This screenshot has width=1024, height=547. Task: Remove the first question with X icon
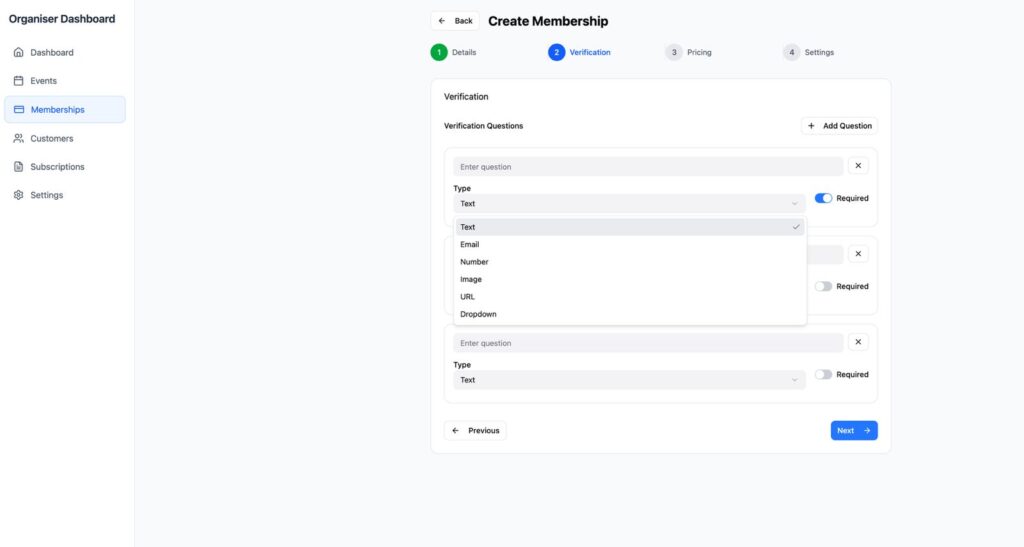pos(858,166)
